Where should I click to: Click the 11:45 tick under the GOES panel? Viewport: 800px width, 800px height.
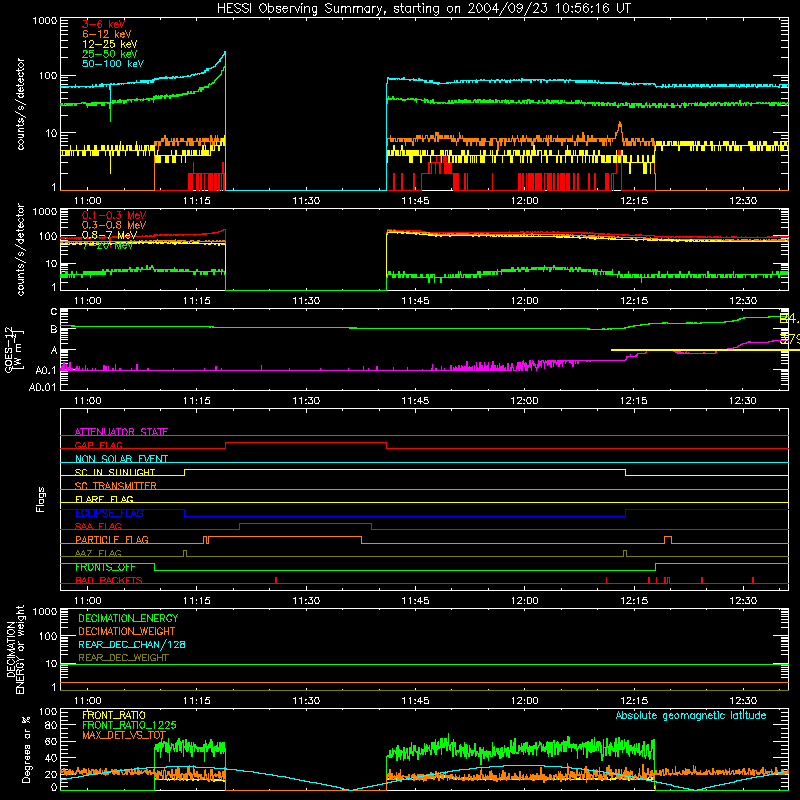click(x=415, y=401)
